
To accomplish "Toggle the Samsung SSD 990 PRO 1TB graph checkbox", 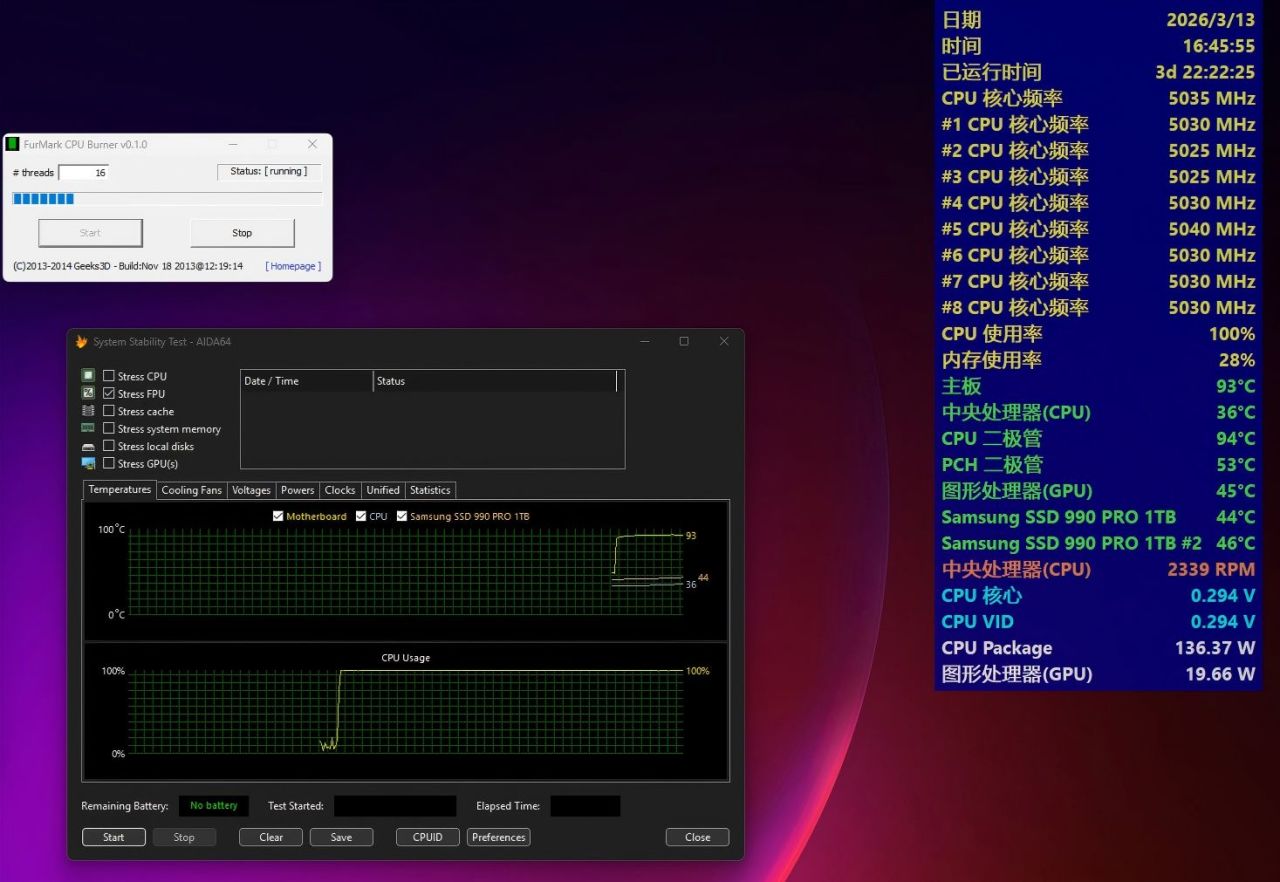I will [x=402, y=516].
